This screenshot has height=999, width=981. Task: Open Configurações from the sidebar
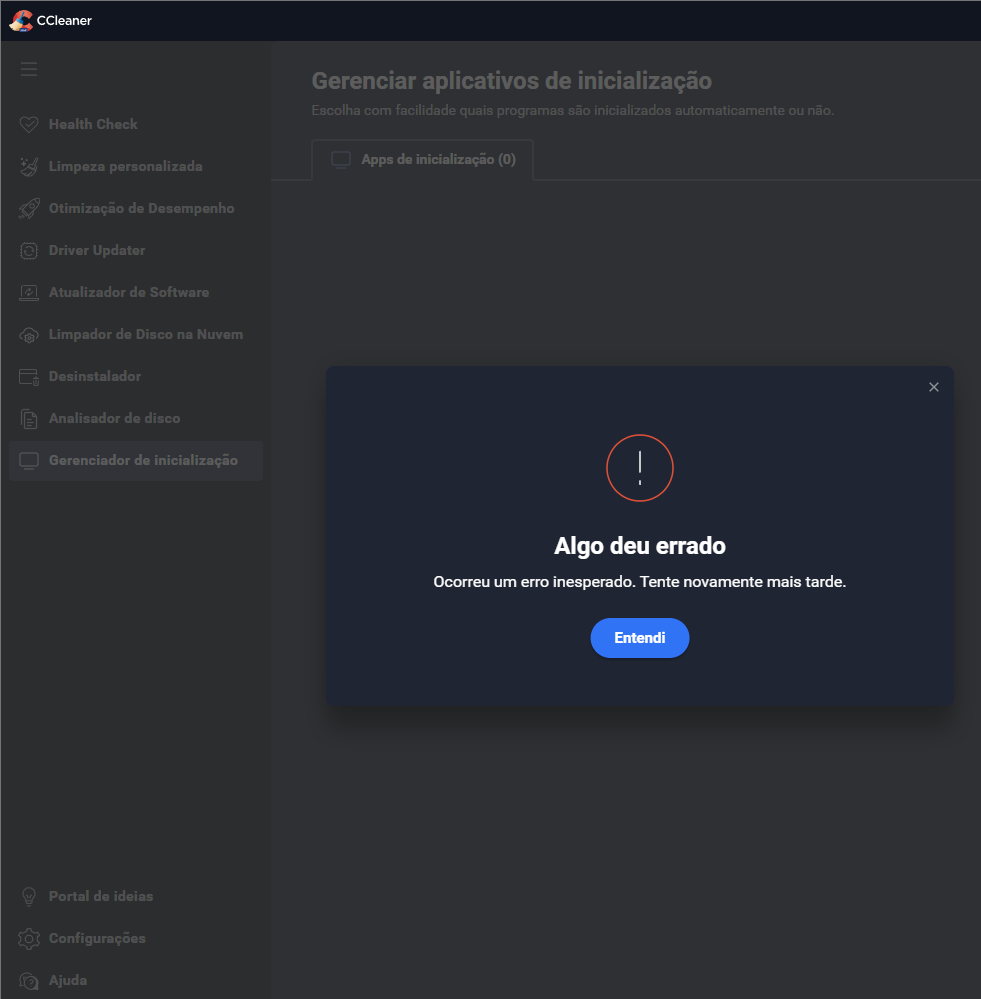[x=82, y=938]
